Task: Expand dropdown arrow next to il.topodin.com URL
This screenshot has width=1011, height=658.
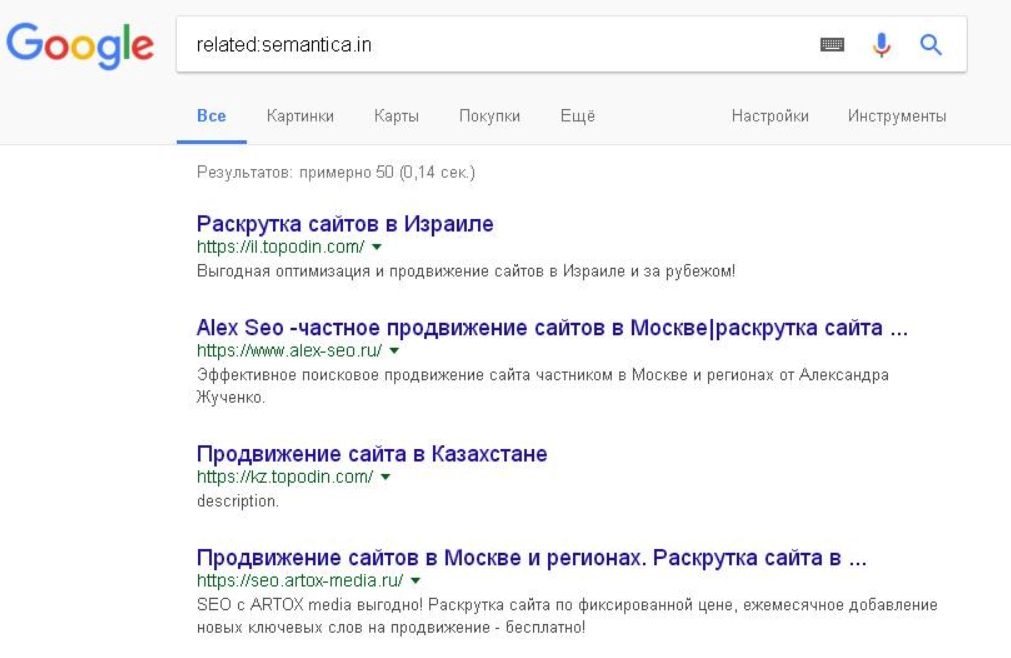Action: pos(377,247)
